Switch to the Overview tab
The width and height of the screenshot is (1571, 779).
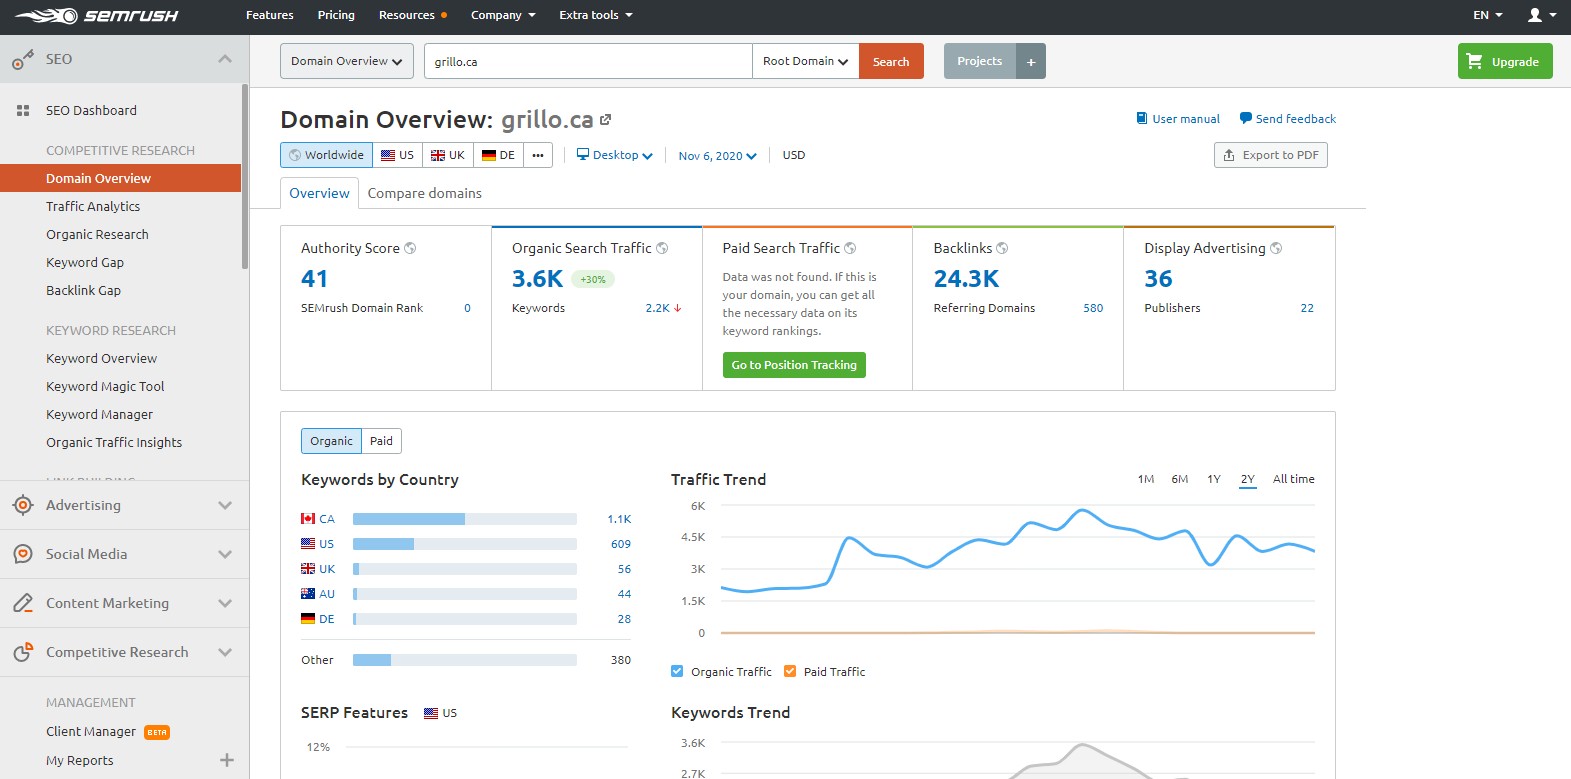pyautogui.click(x=319, y=193)
